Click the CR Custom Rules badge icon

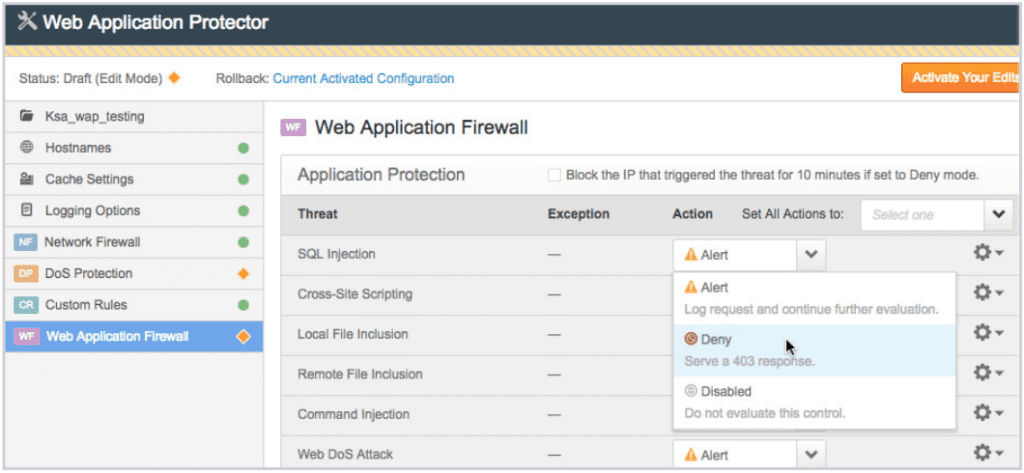(x=25, y=305)
